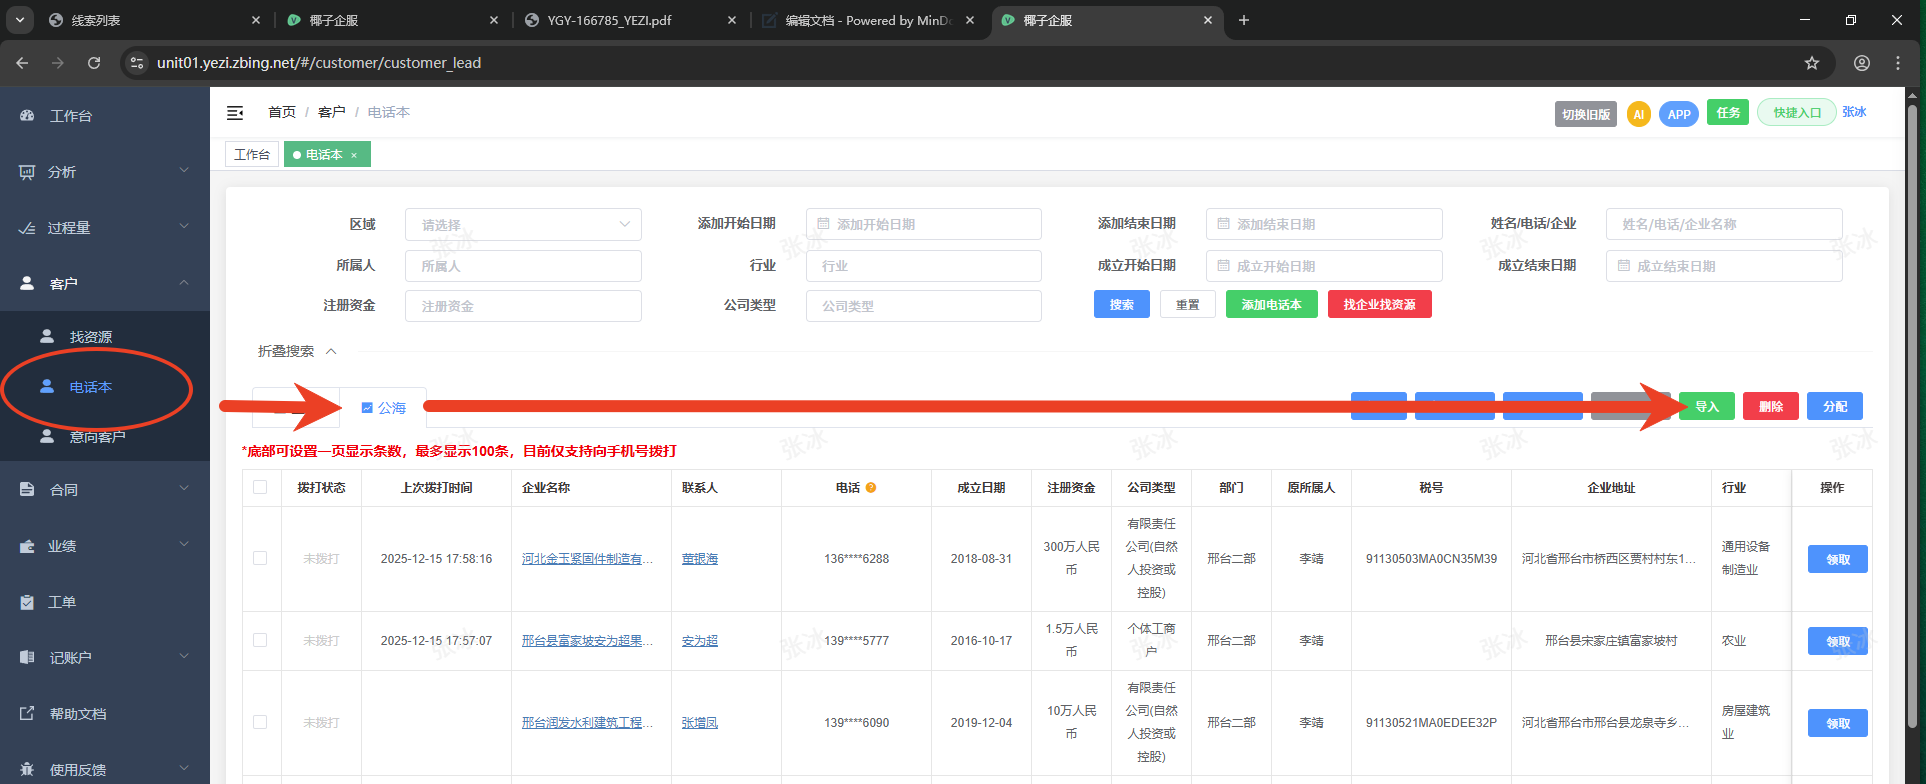Open the 工作台 dashboard icon in sidebar
This screenshot has width=1926, height=784.
[27, 116]
